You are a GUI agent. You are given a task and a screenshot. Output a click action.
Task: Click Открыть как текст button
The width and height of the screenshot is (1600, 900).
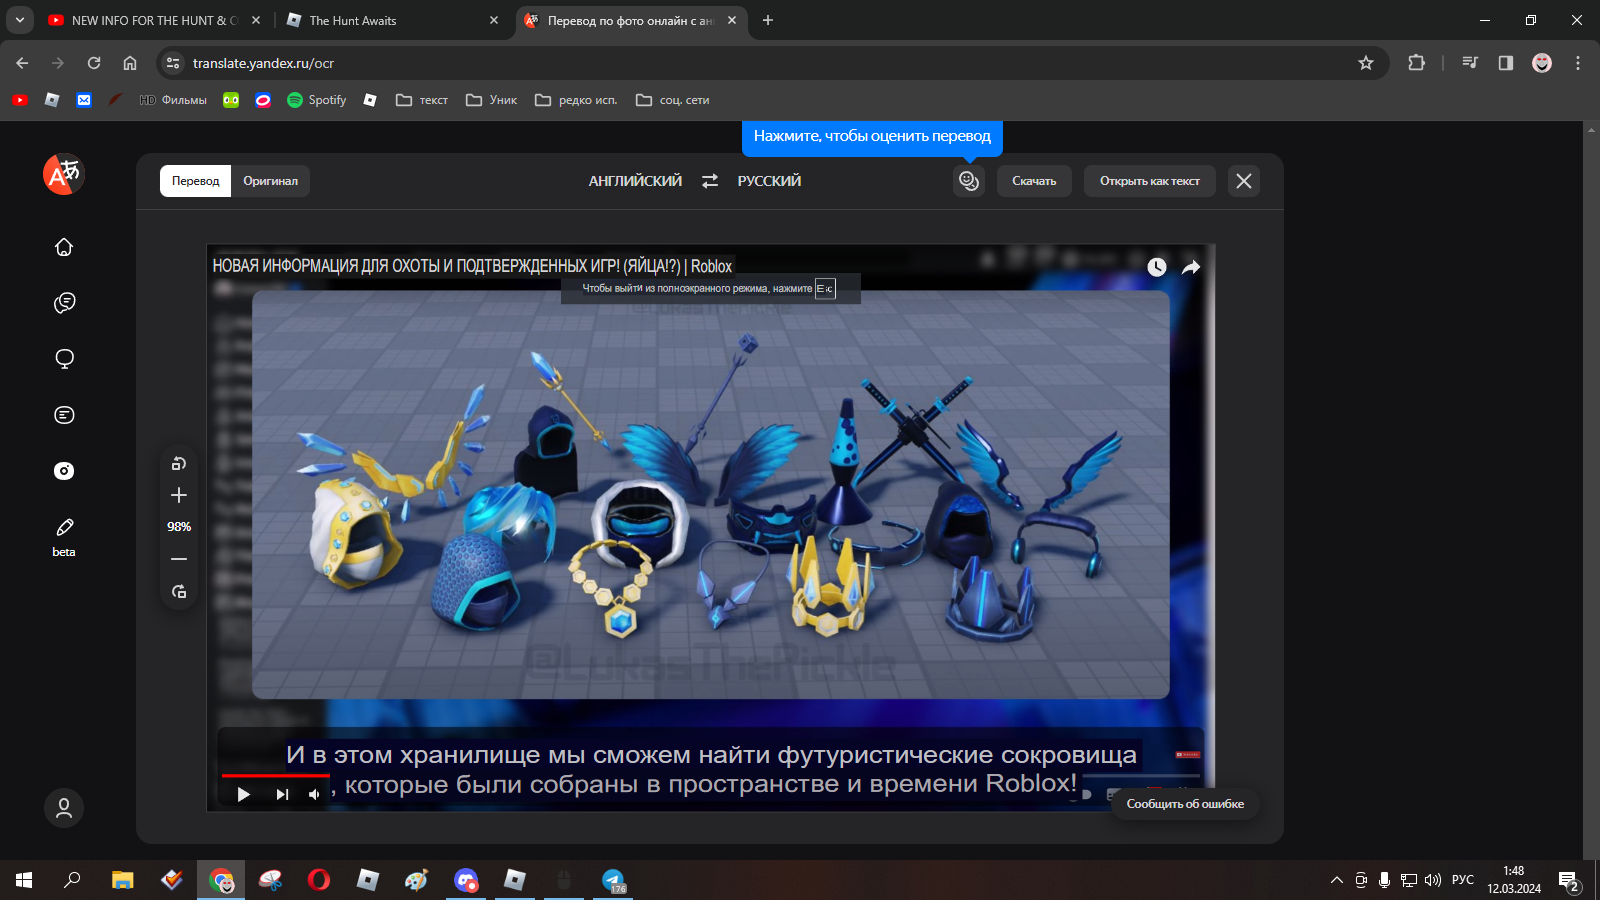(x=1150, y=181)
